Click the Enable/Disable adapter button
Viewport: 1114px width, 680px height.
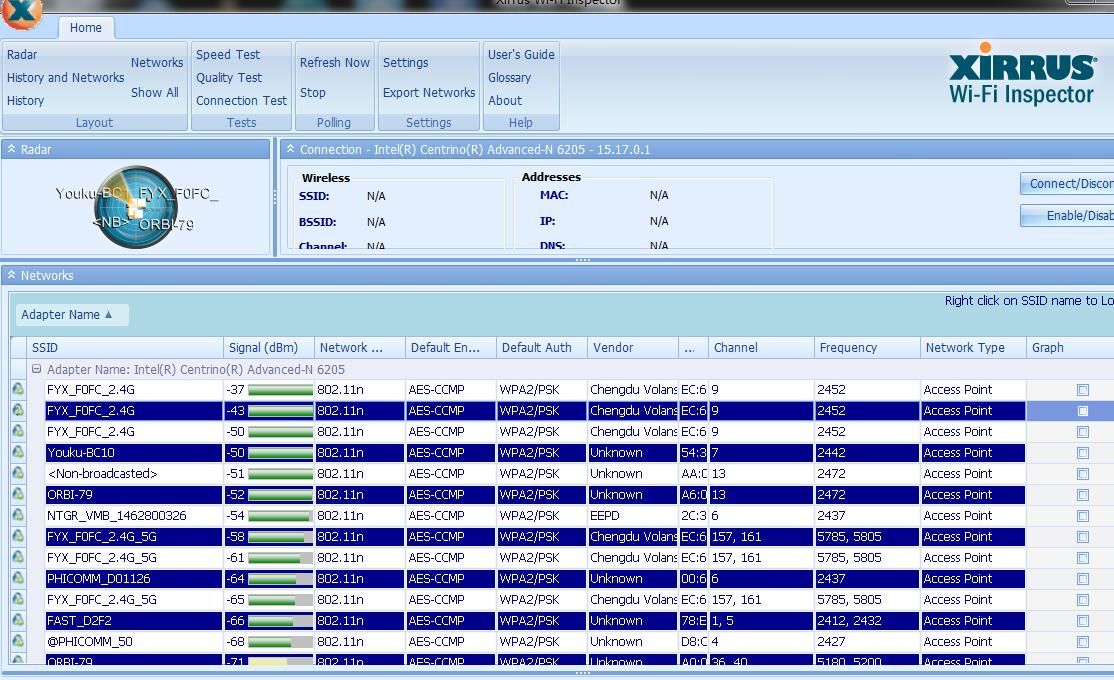(x=1067, y=215)
